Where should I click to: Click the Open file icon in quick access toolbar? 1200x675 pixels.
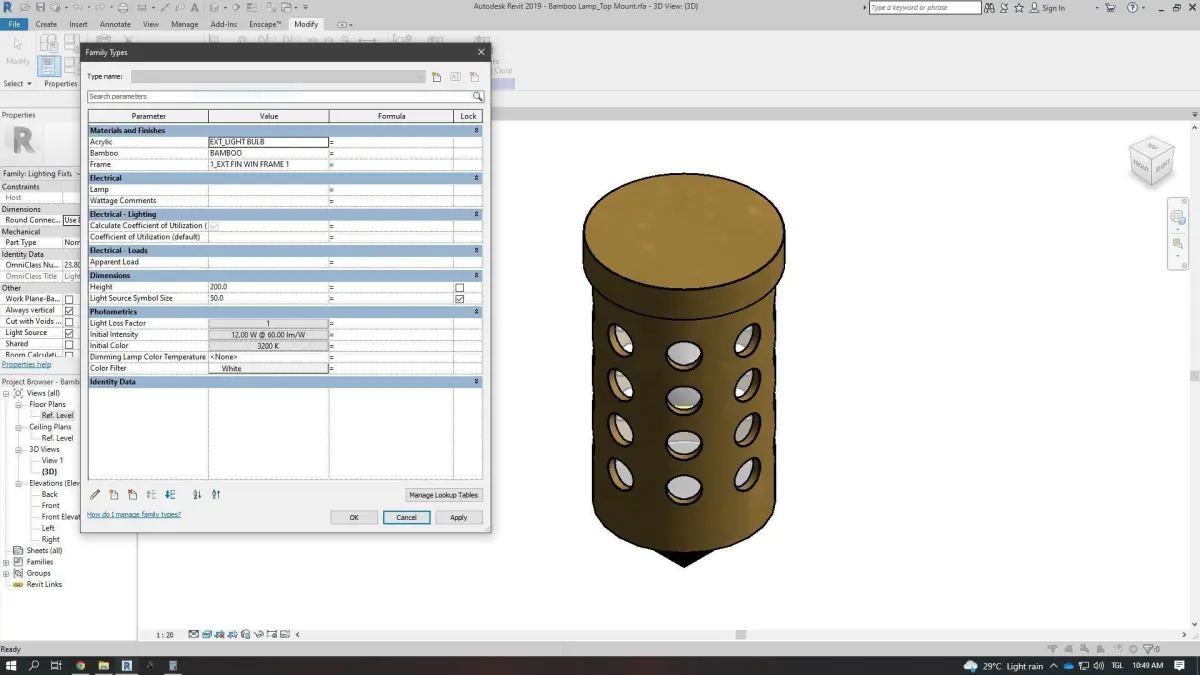click(x=27, y=8)
